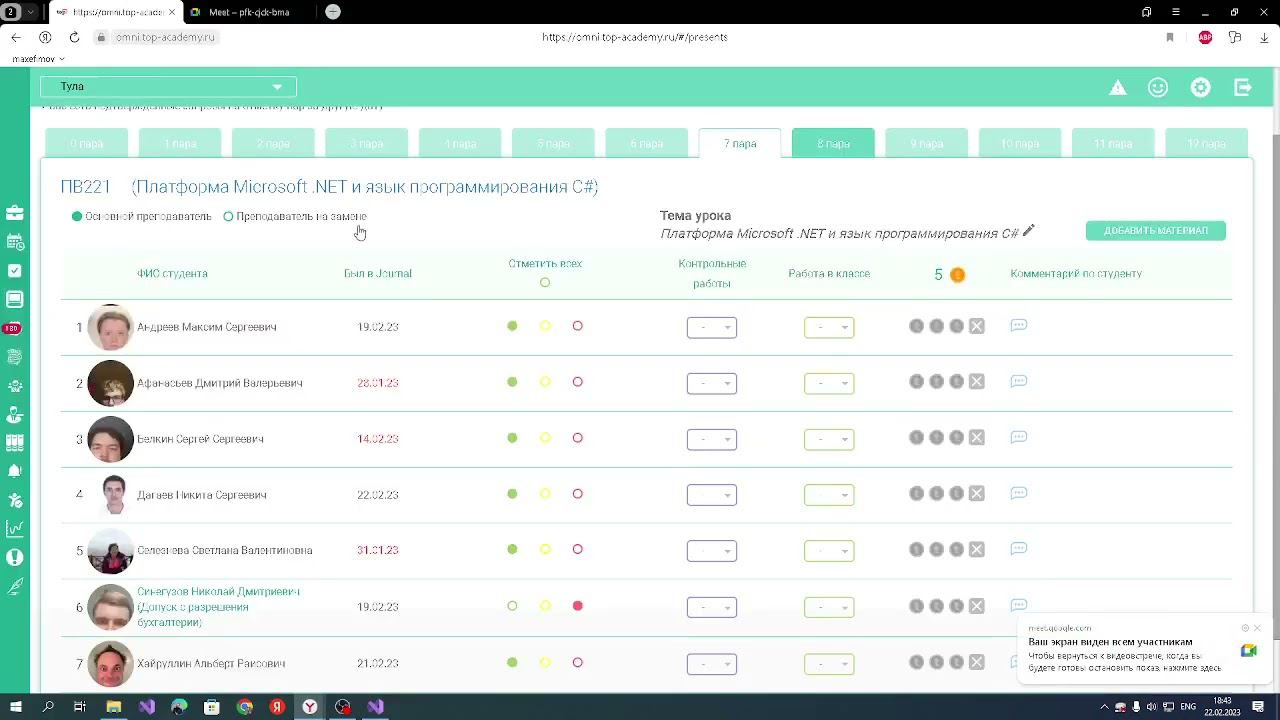Mark Андреев Максим present with green circle
Viewport: 1280px width, 720px height.
pos(512,326)
